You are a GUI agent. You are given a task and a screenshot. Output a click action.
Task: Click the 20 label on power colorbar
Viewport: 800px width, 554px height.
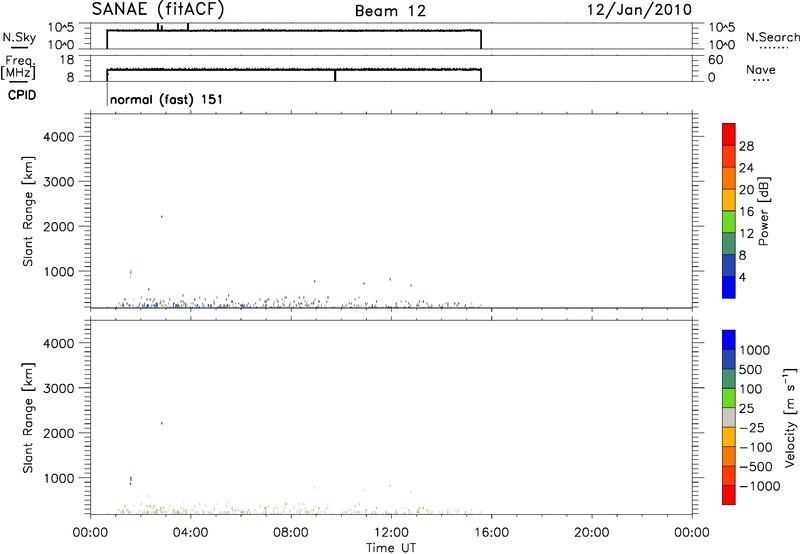746,190
